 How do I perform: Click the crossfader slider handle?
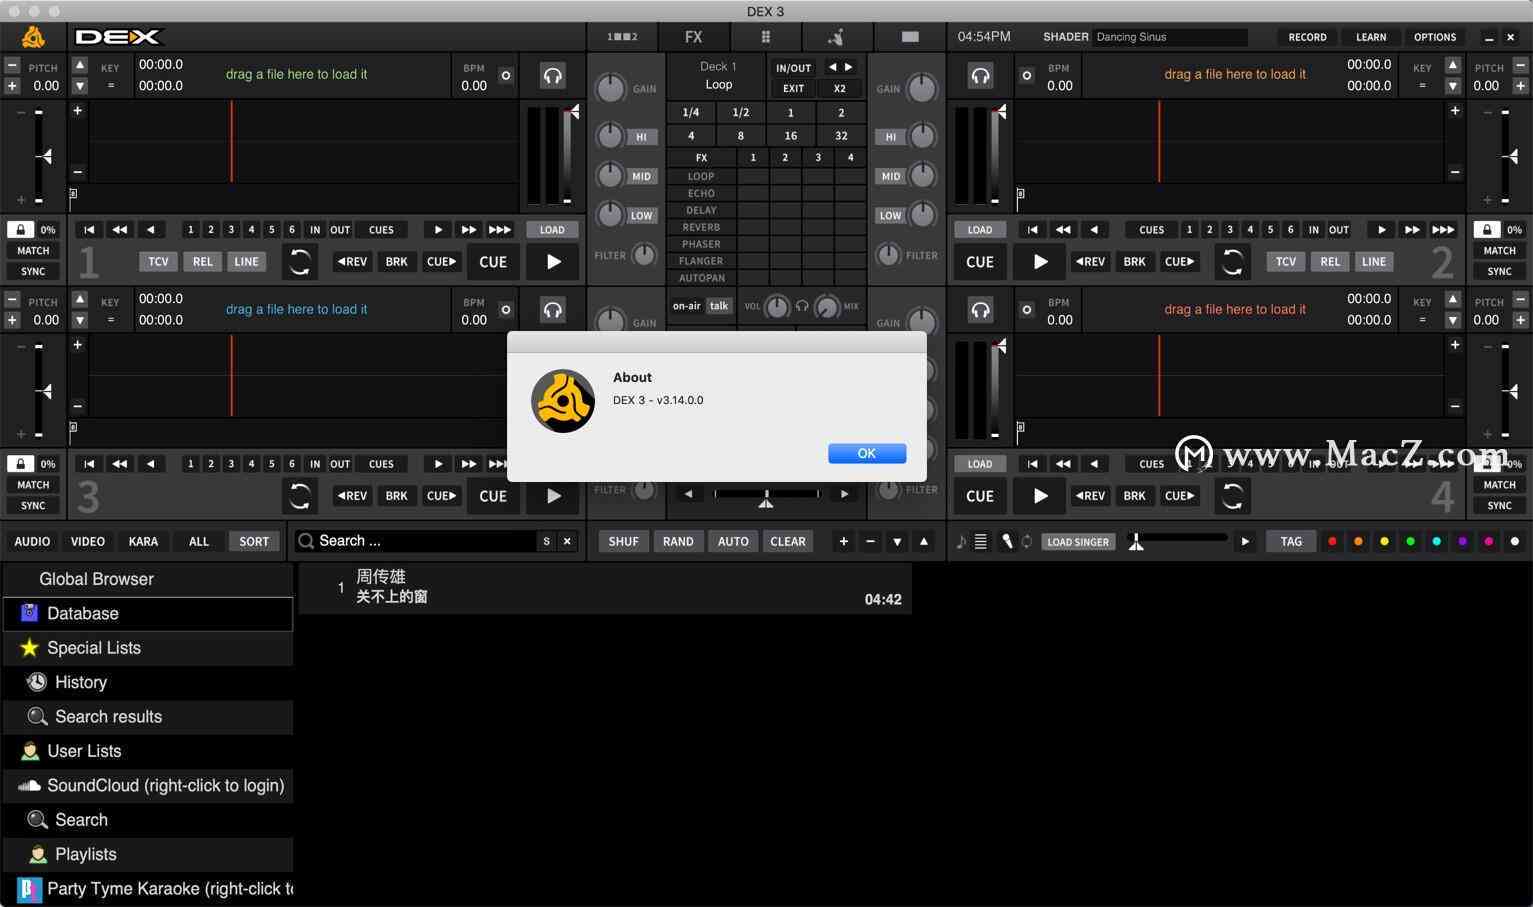(x=766, y=498)
